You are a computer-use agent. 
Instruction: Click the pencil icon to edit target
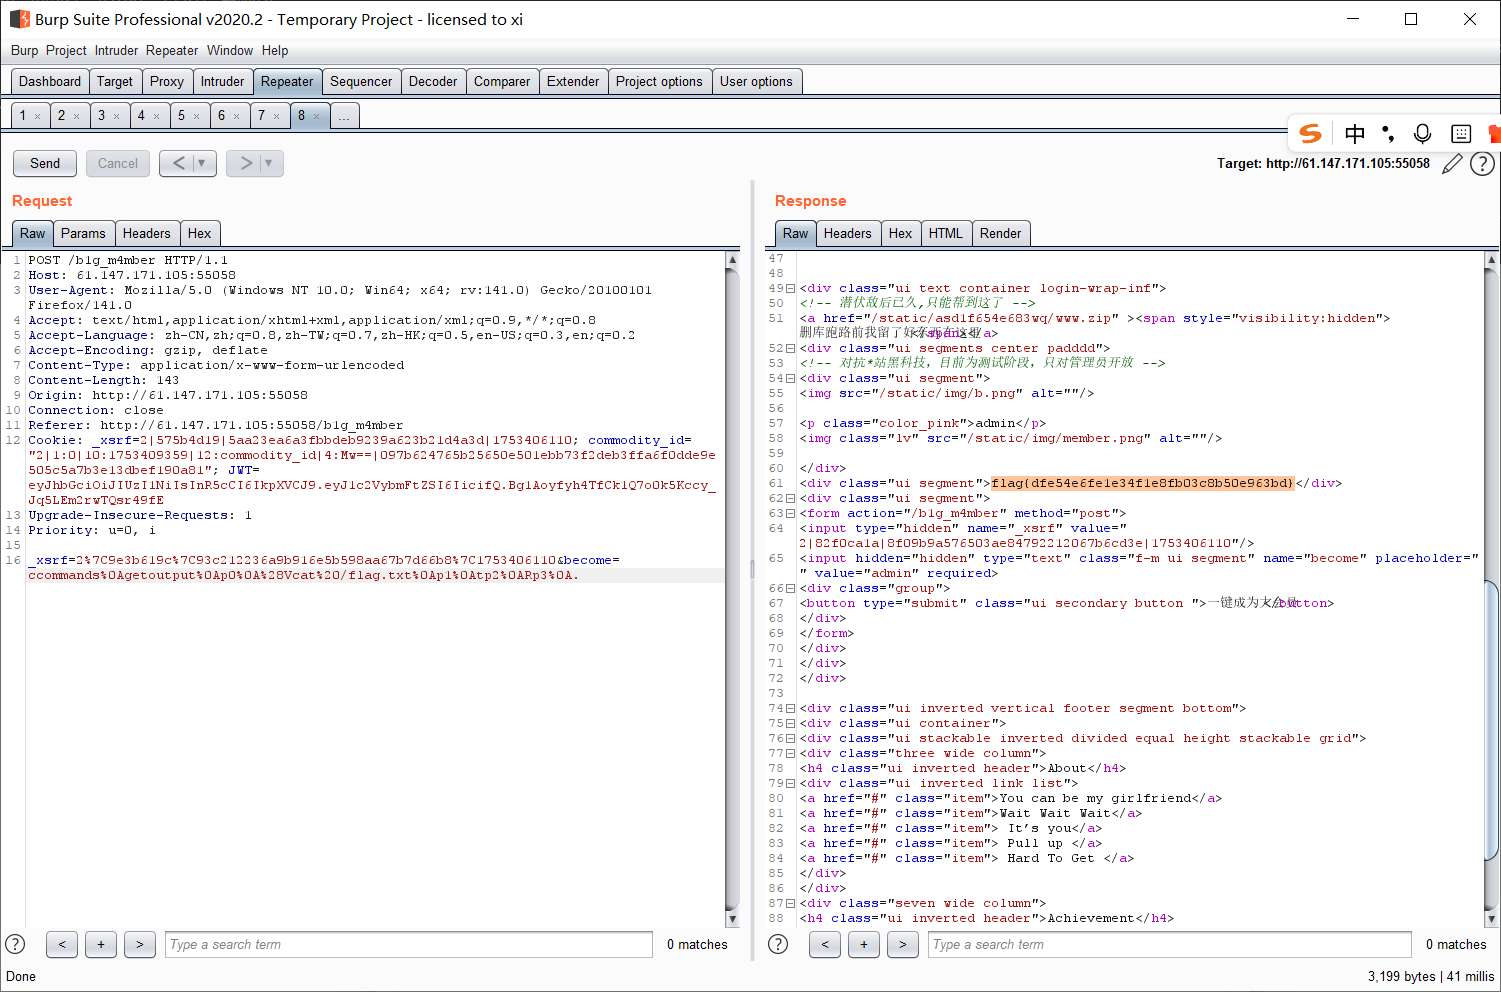point(1452,163)
